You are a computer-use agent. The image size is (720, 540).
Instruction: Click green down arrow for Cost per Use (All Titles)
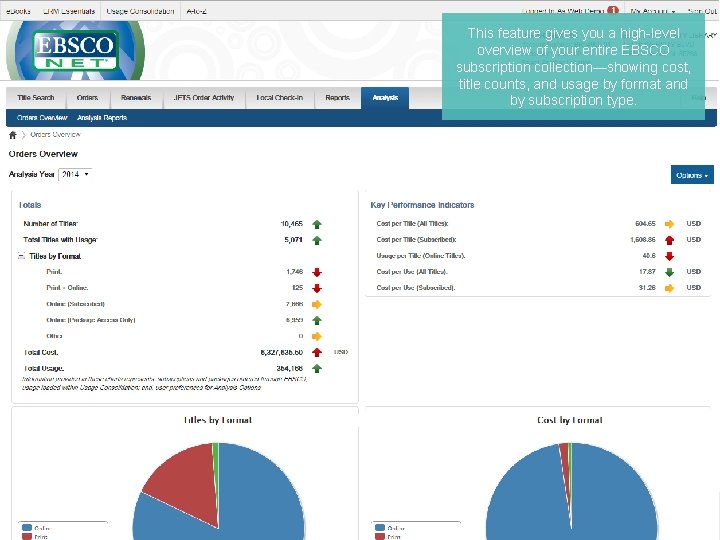click(x=669, y=272)
